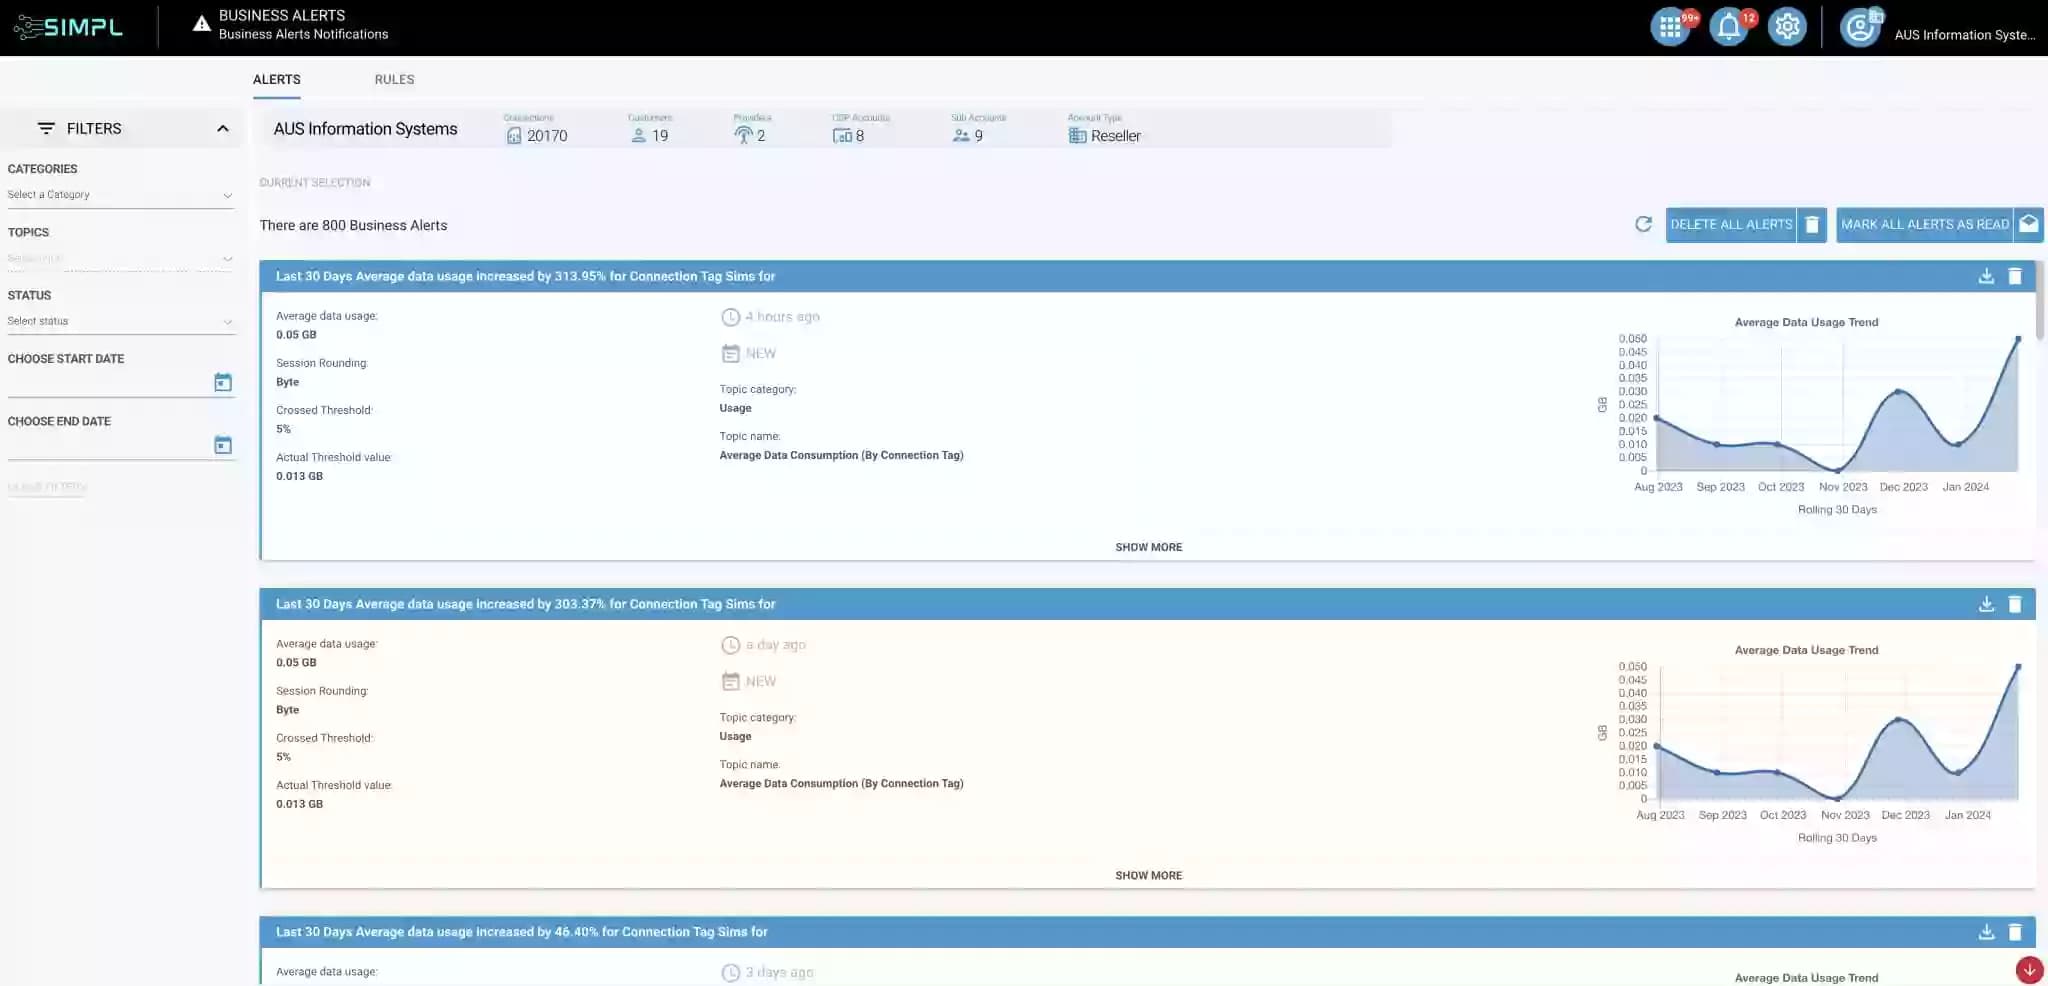
Task: Click 'NEW' status in the first alert
Action: point(760,354)
